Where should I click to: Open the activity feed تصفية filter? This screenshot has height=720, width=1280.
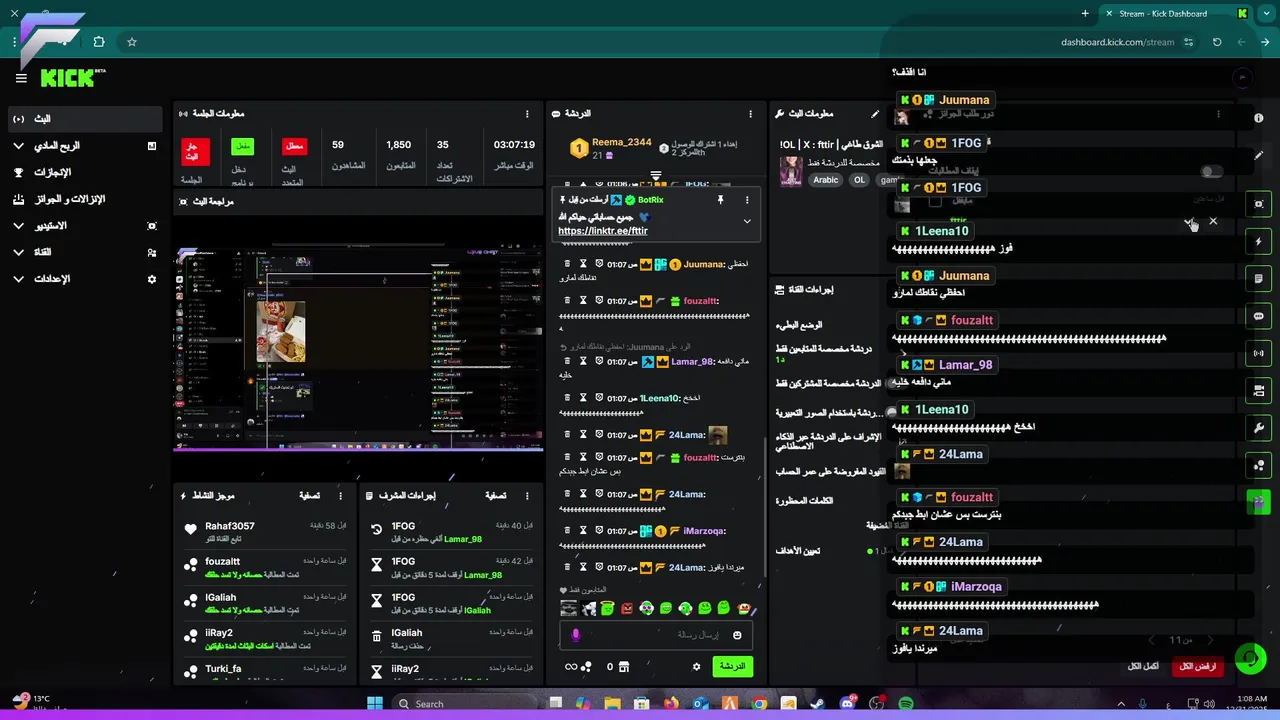click(310, 495)
